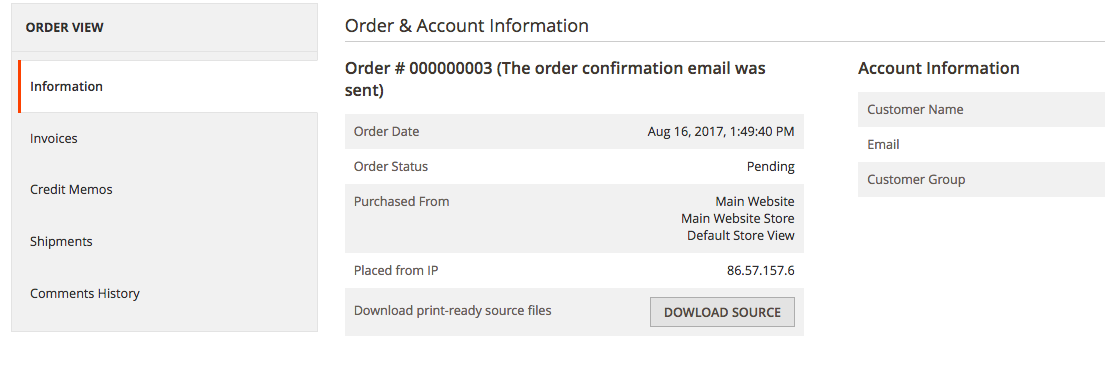Go to the Shipments tab
1105x374 pixels.
pyautogui.click(x=168, y=242)
